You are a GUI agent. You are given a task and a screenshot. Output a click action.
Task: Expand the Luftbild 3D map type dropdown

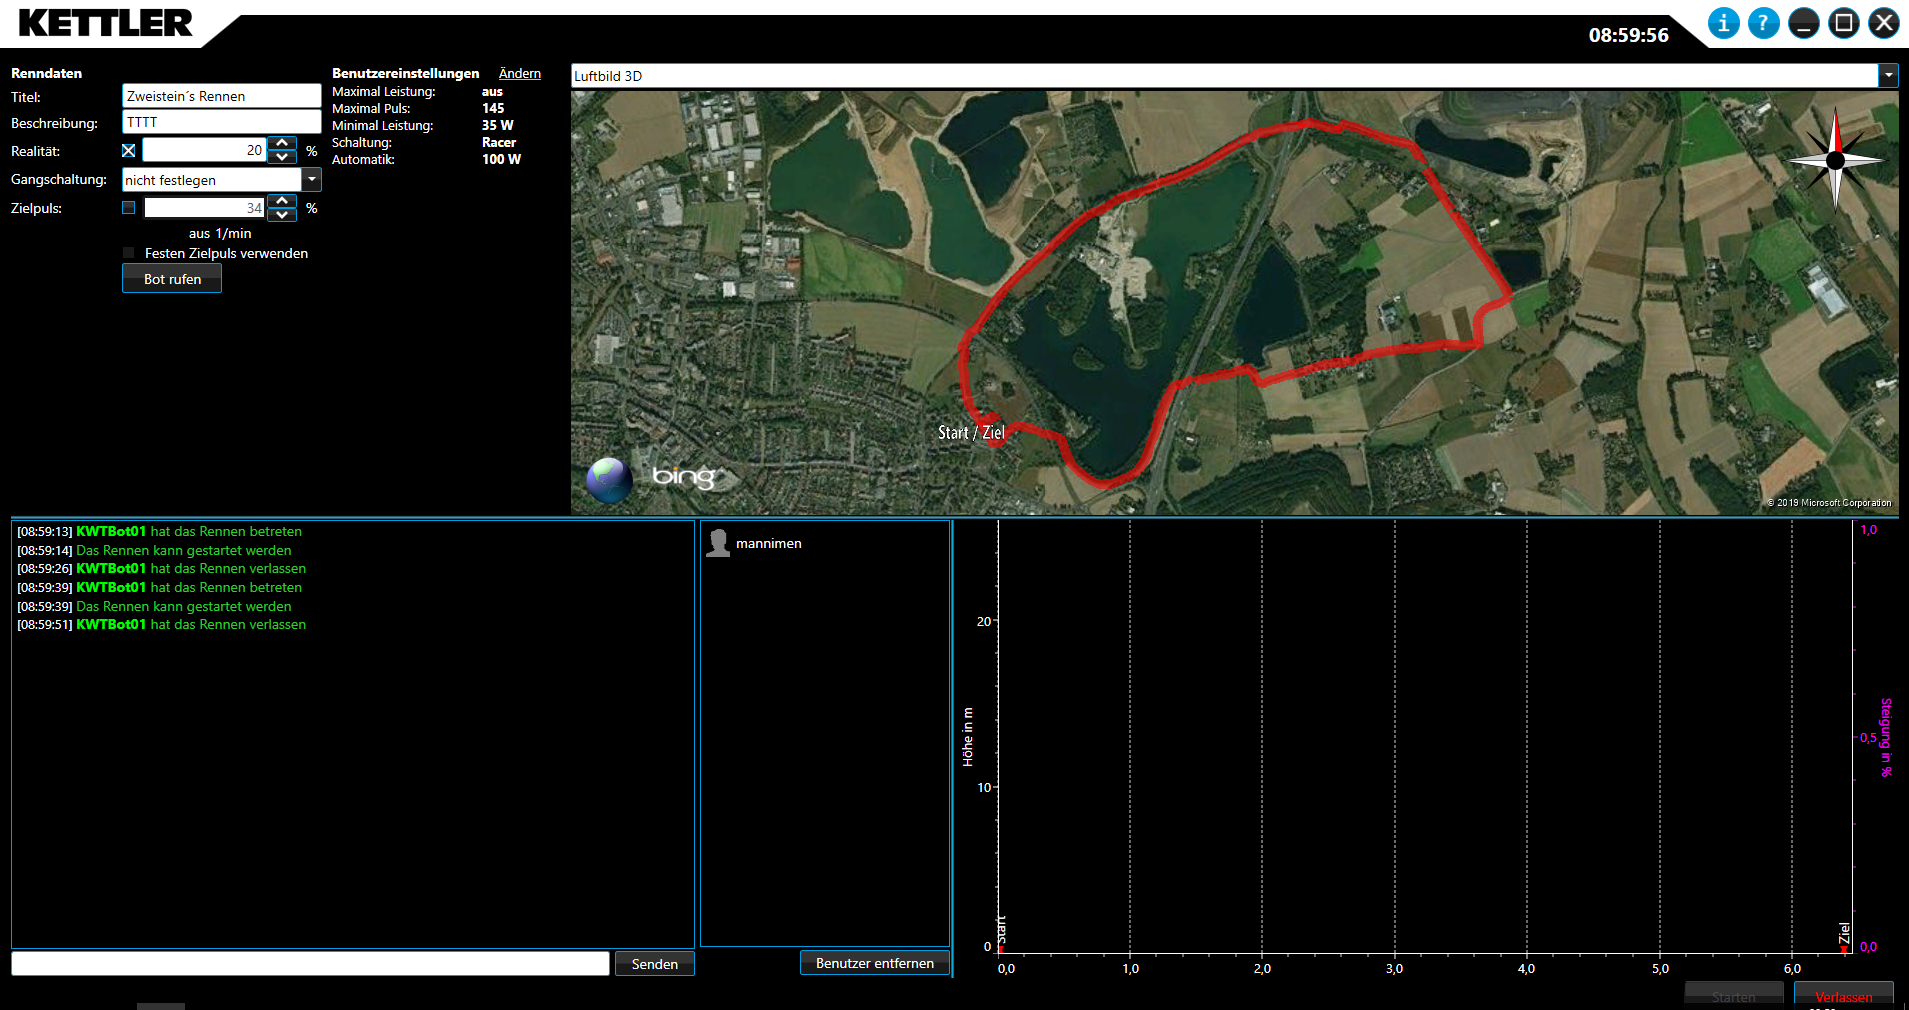point(1888,76)
